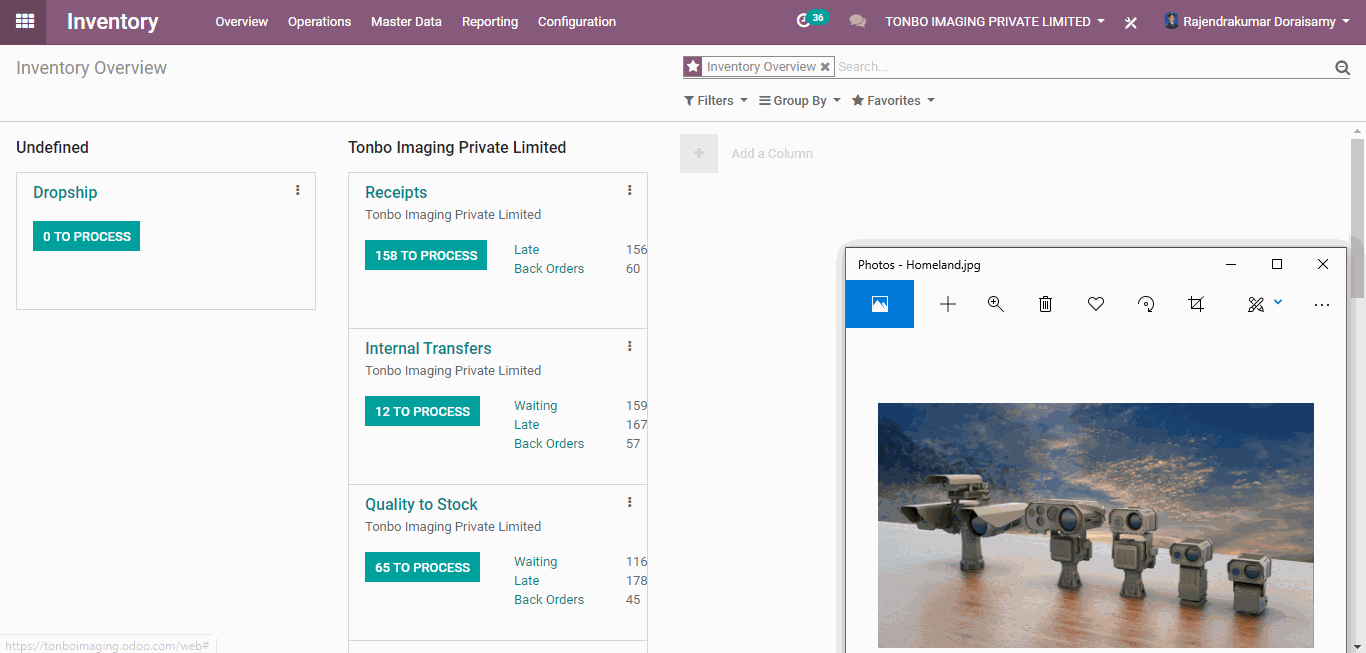Image resolution: width=1366 pixels, height=653 pixels.
Task: Click the Photos - Homeland.jpg title bar text
Action: coord(919,265)
